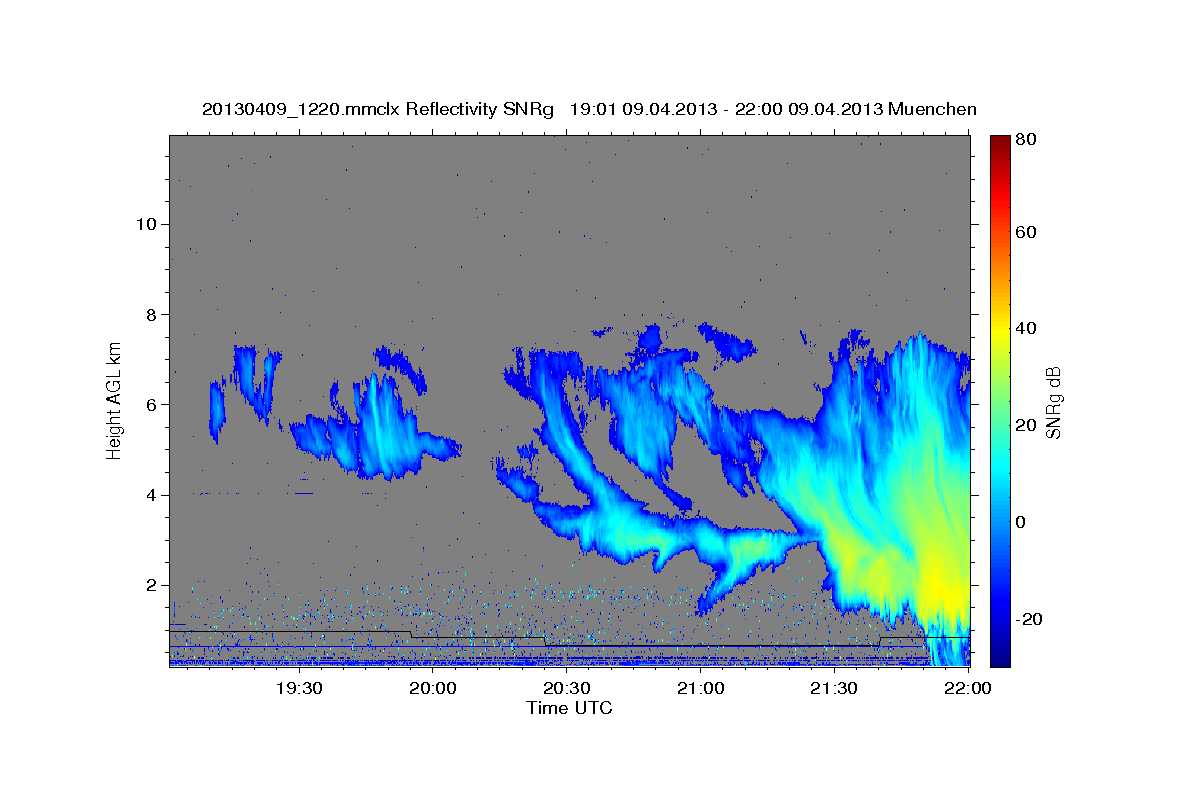The image size is (1200, 800).
Task: Click the 19:30 time tick label
Action: click(x=298, y=688)
